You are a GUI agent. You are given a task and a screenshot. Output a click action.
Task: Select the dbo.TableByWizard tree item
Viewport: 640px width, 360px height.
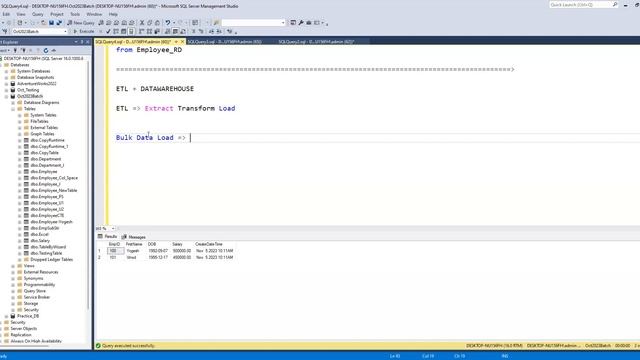pyautogui.click(x=48, y=247)
